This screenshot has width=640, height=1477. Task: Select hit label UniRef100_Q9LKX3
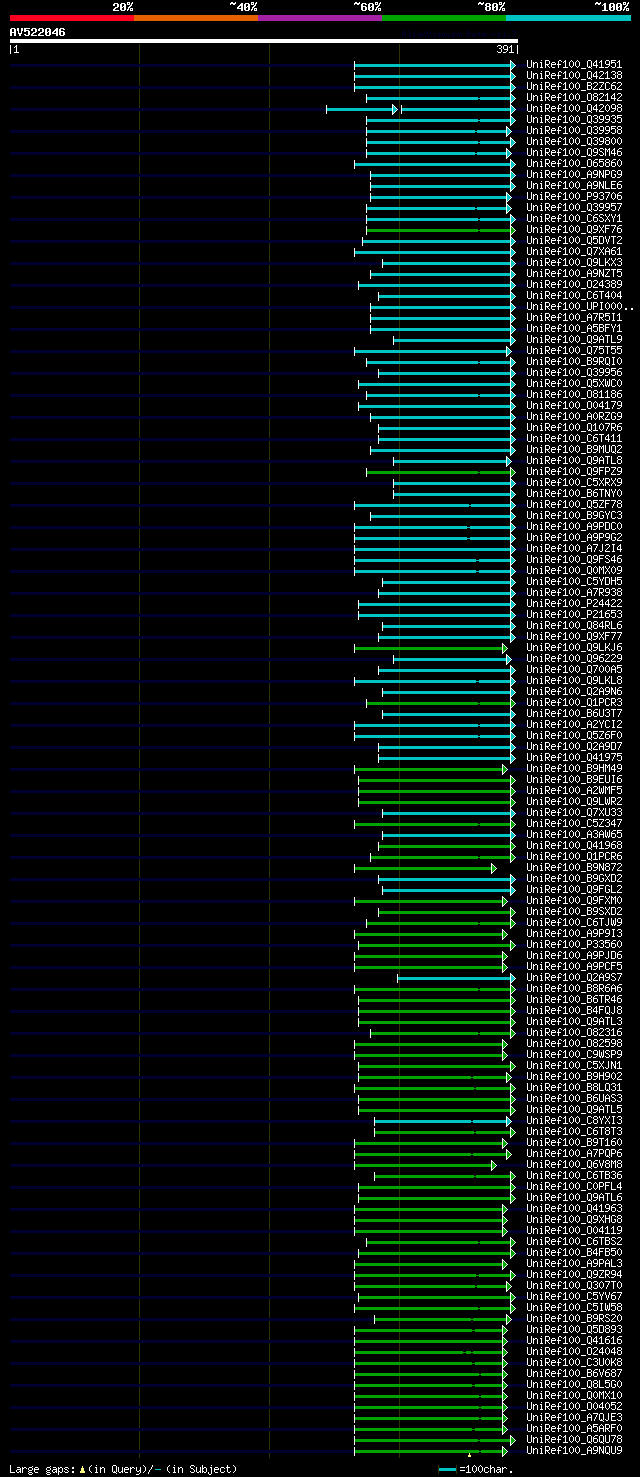tap(574, 262)
